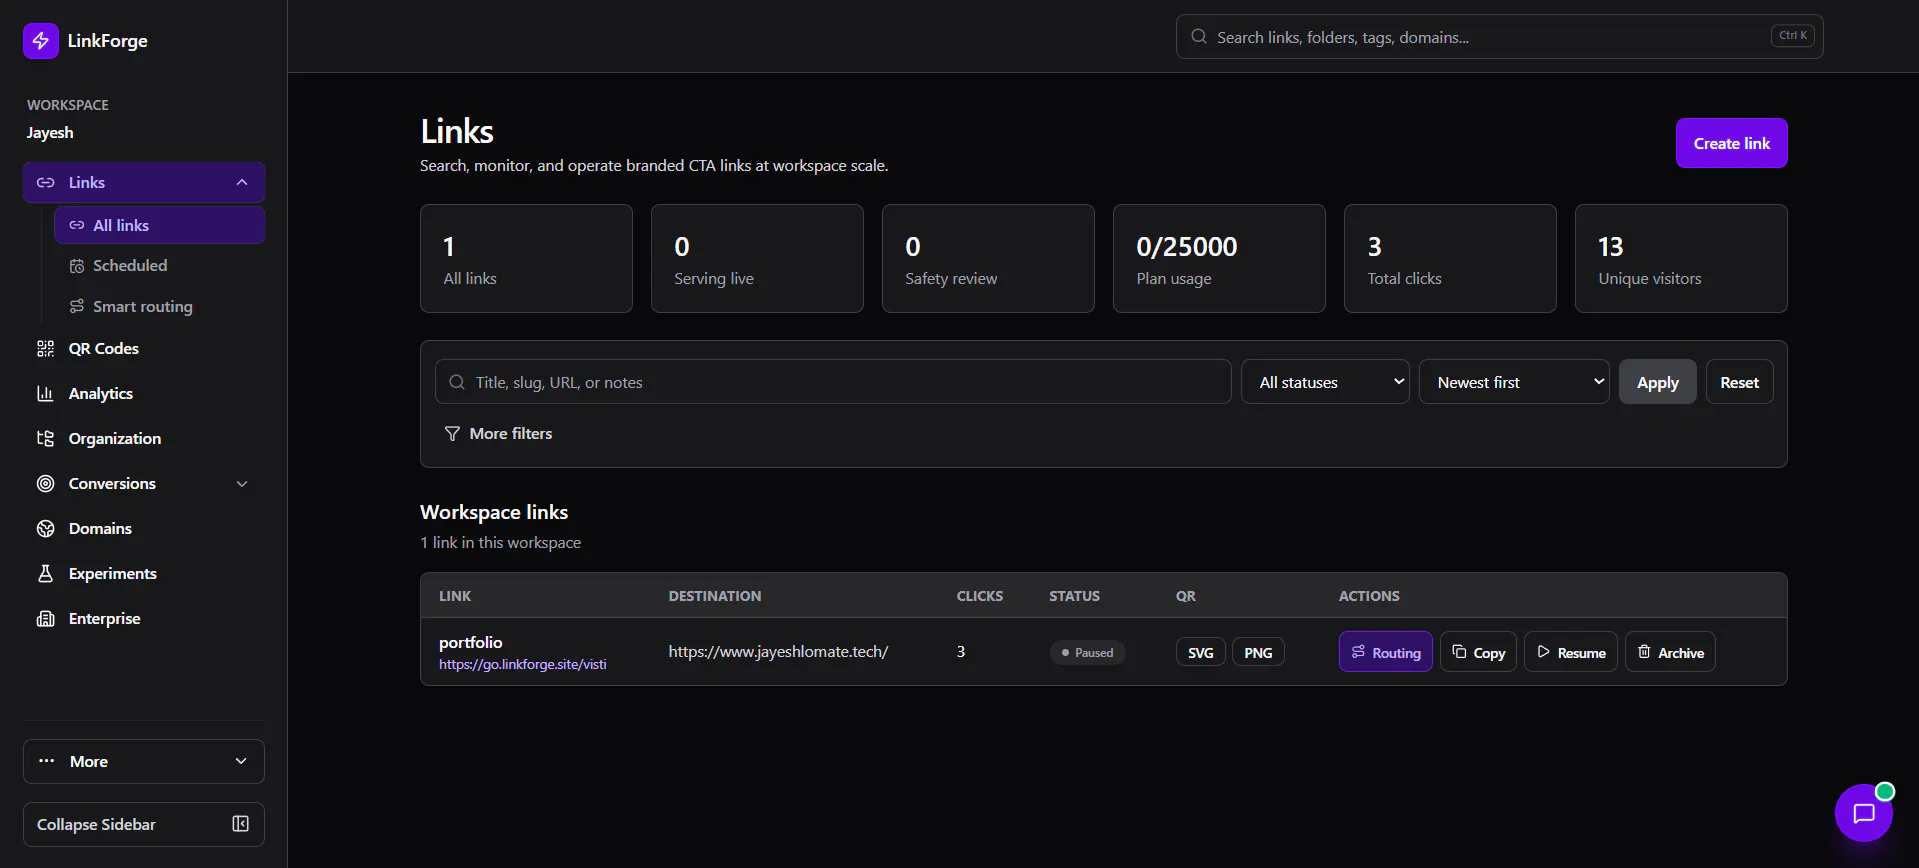Screen dimensions: 1919x868
Task: Click the Smart routing icon in sidebar
Action: (77, 306)
